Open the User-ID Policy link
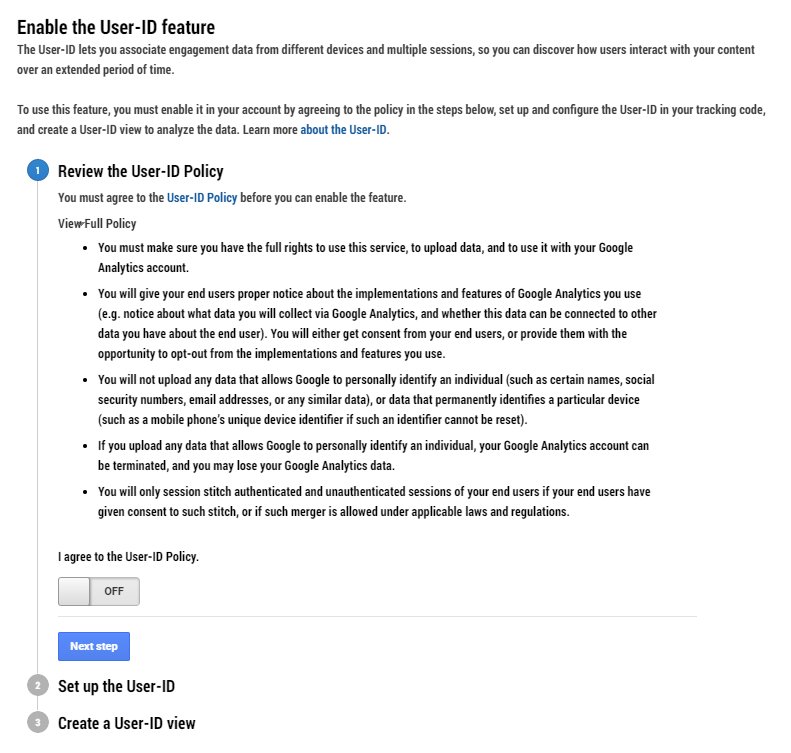The width and height of the screenshot is (791, 753). [202, 198]
